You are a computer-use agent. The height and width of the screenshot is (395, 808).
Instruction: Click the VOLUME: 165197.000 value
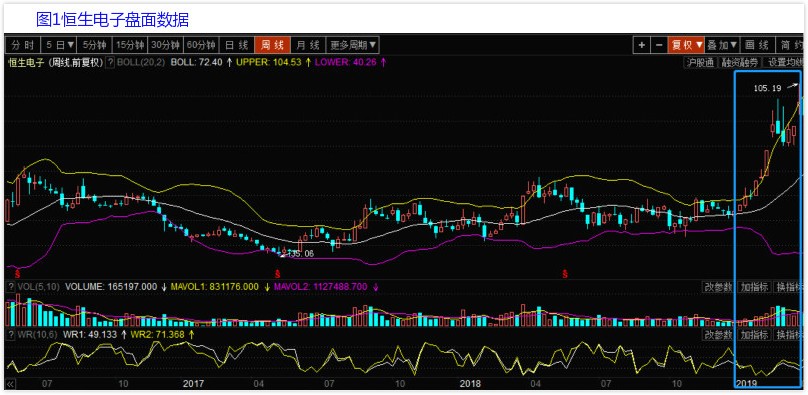[111, 286]
